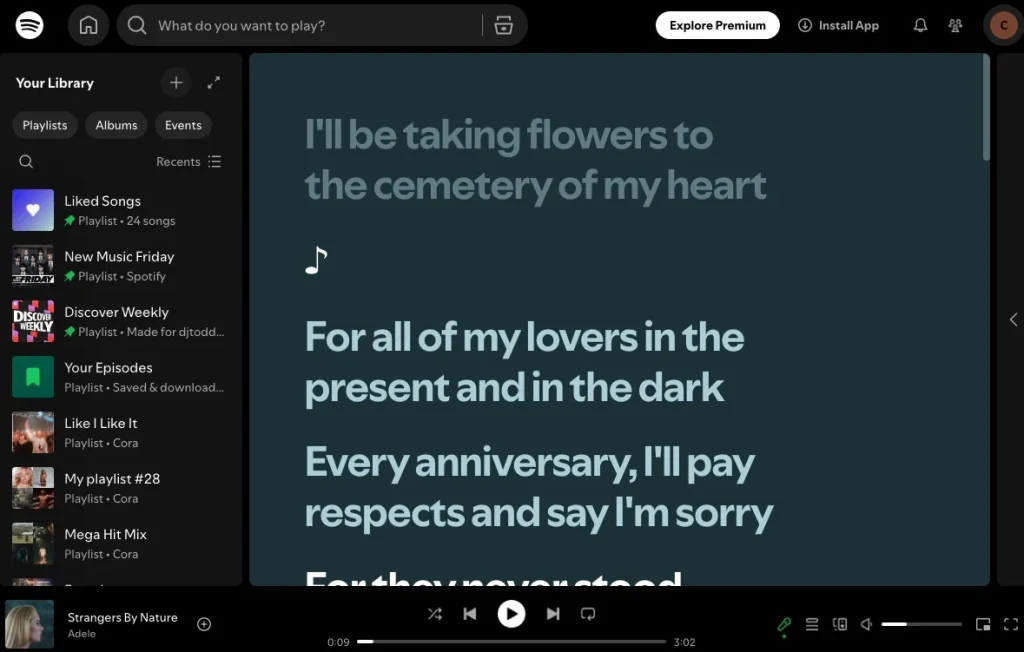Viewport: 1024px width, 652px height.
Task: Click the Explore Premium button
Action: [717, 25]
